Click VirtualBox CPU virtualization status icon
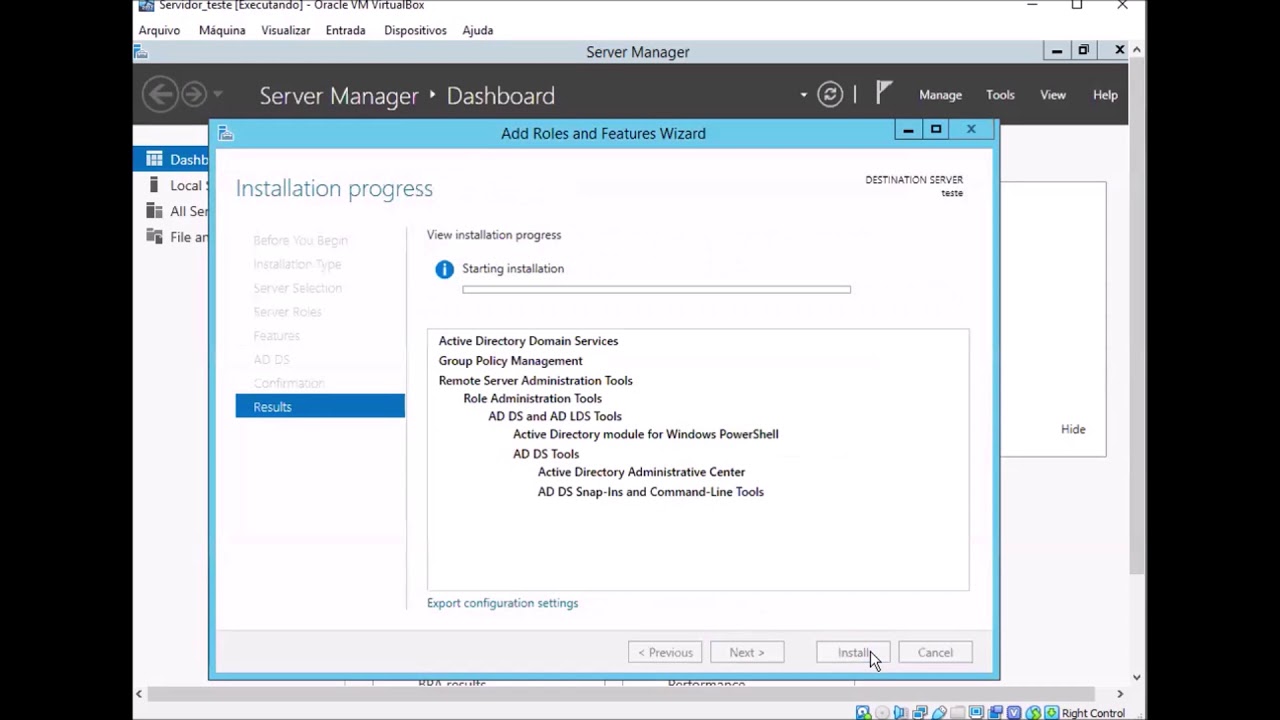 (1013, 713)
